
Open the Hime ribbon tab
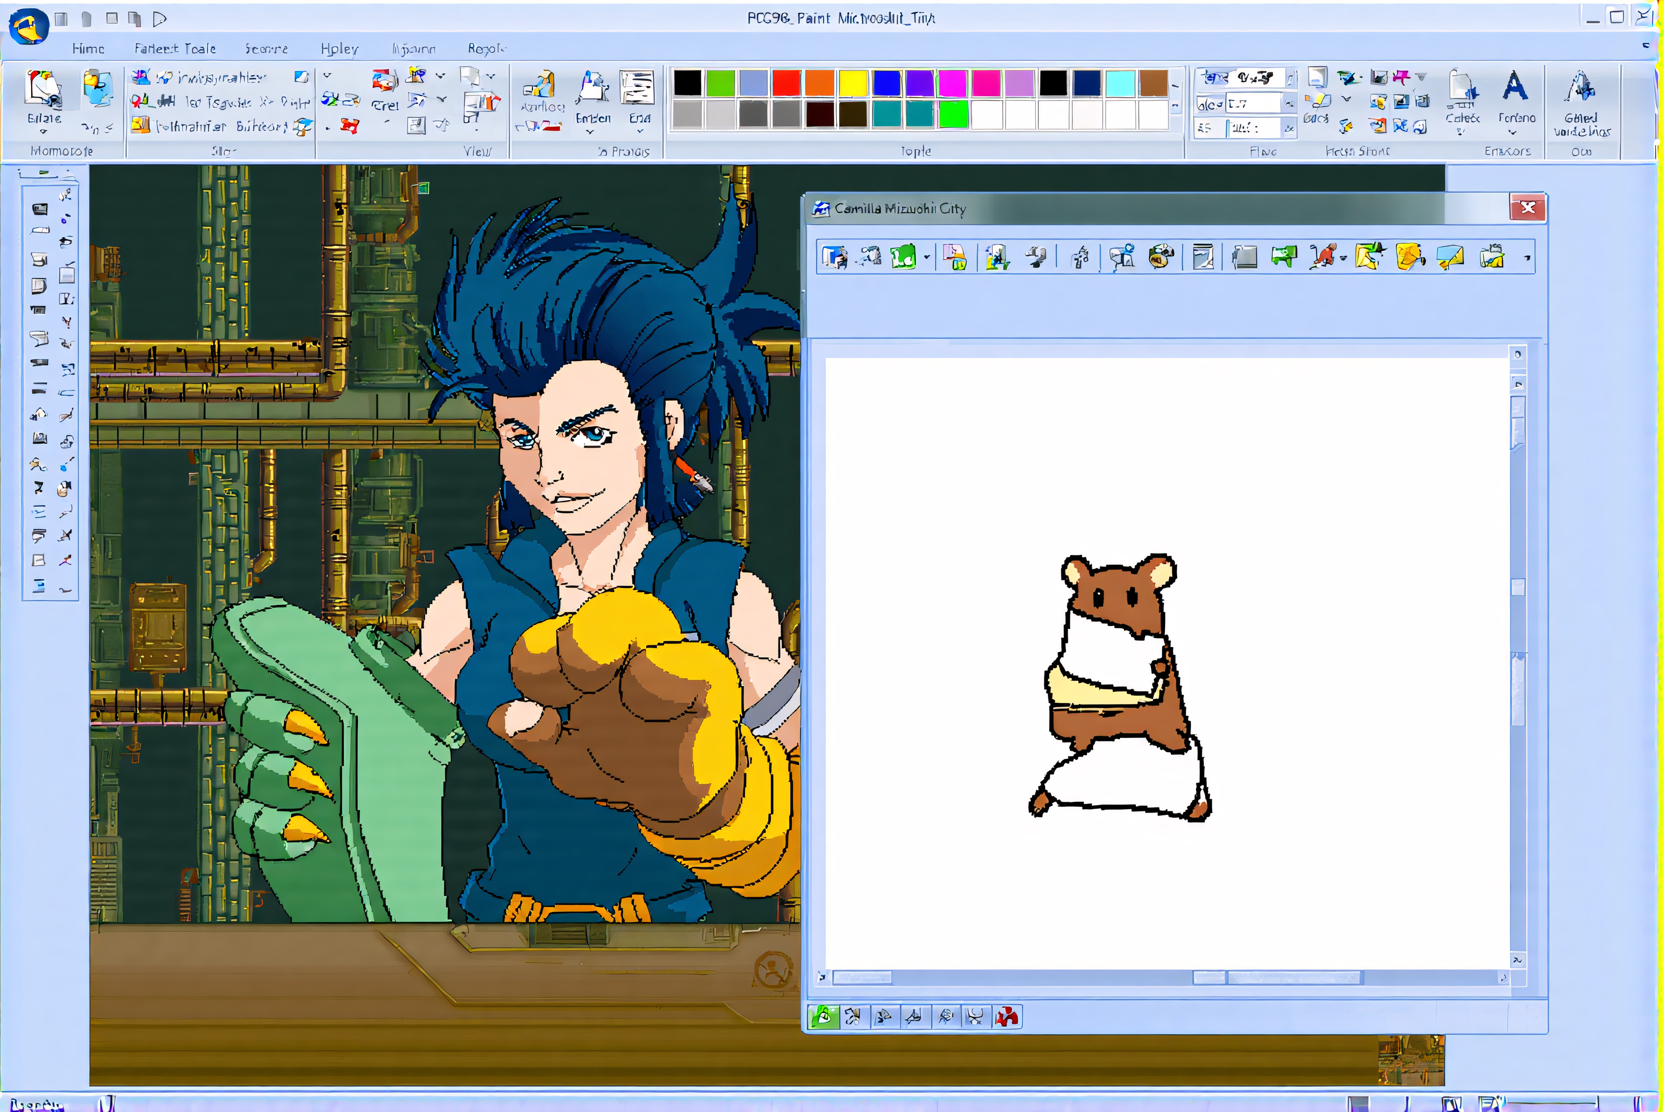click(88, 48)
